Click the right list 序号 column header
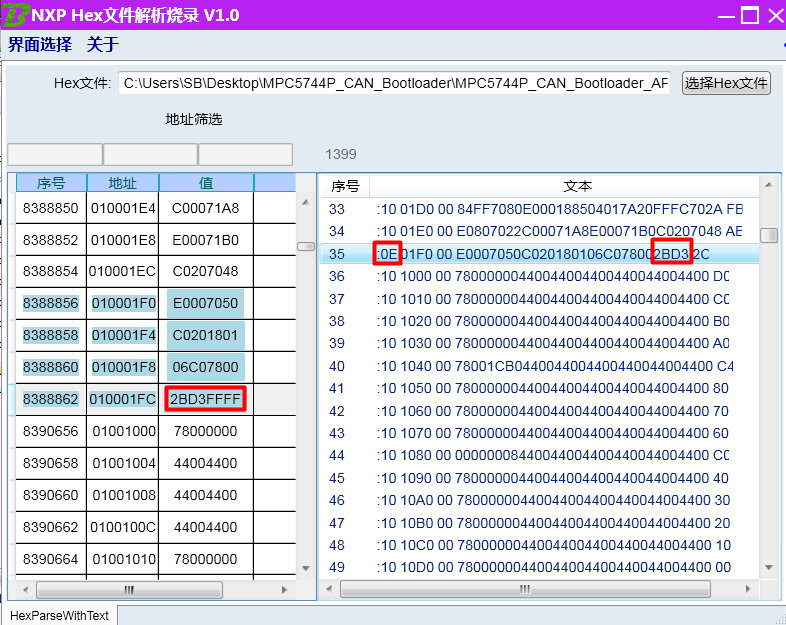This screenshot has height=625, width=786. 345,186
